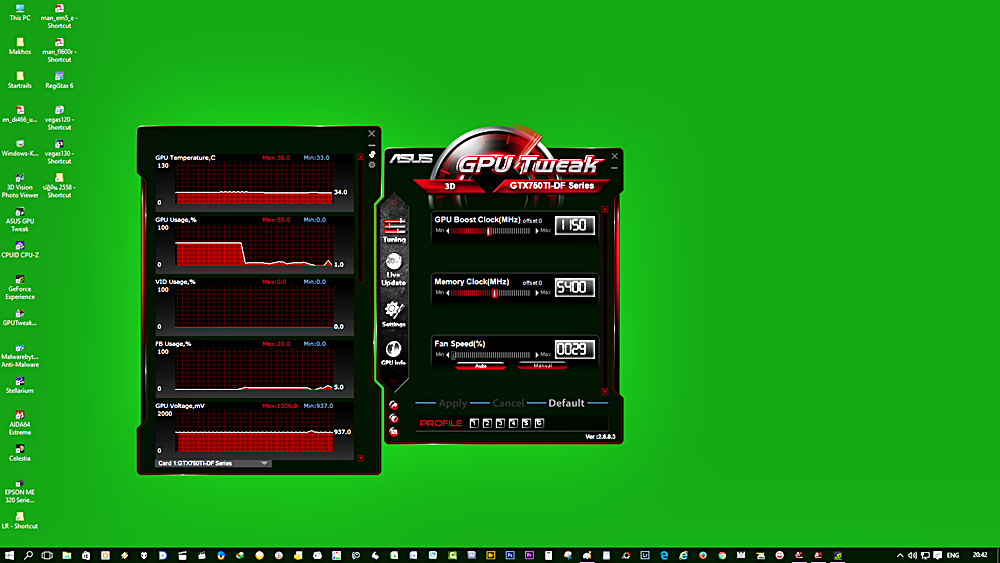
Task: Select profile 1
Action: 474,423
